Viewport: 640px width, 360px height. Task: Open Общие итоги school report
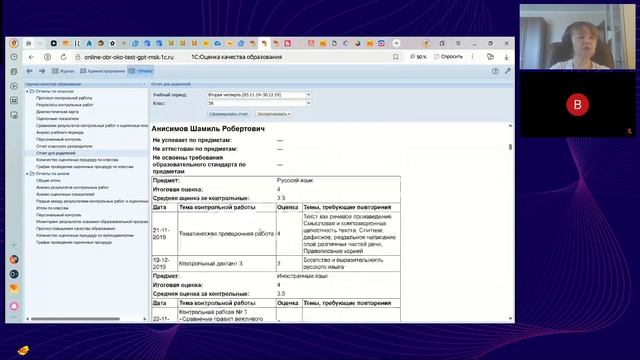tap(48, 180)
